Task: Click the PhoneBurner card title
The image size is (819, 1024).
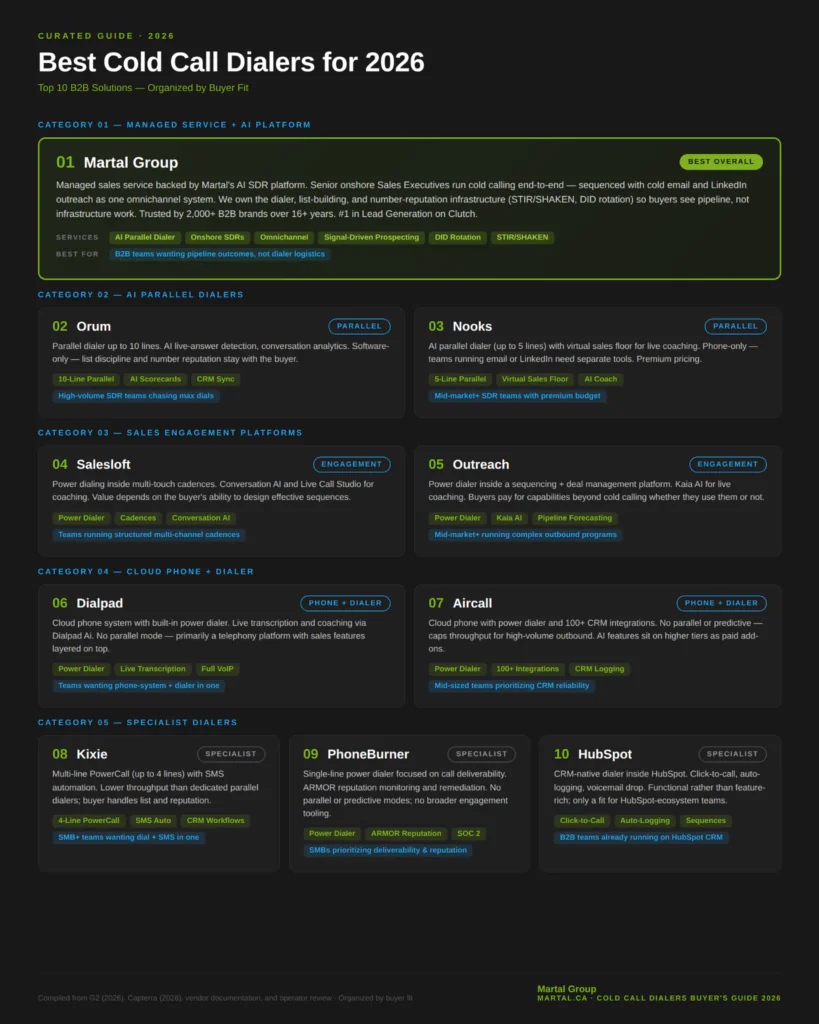Action: (368, 754)
